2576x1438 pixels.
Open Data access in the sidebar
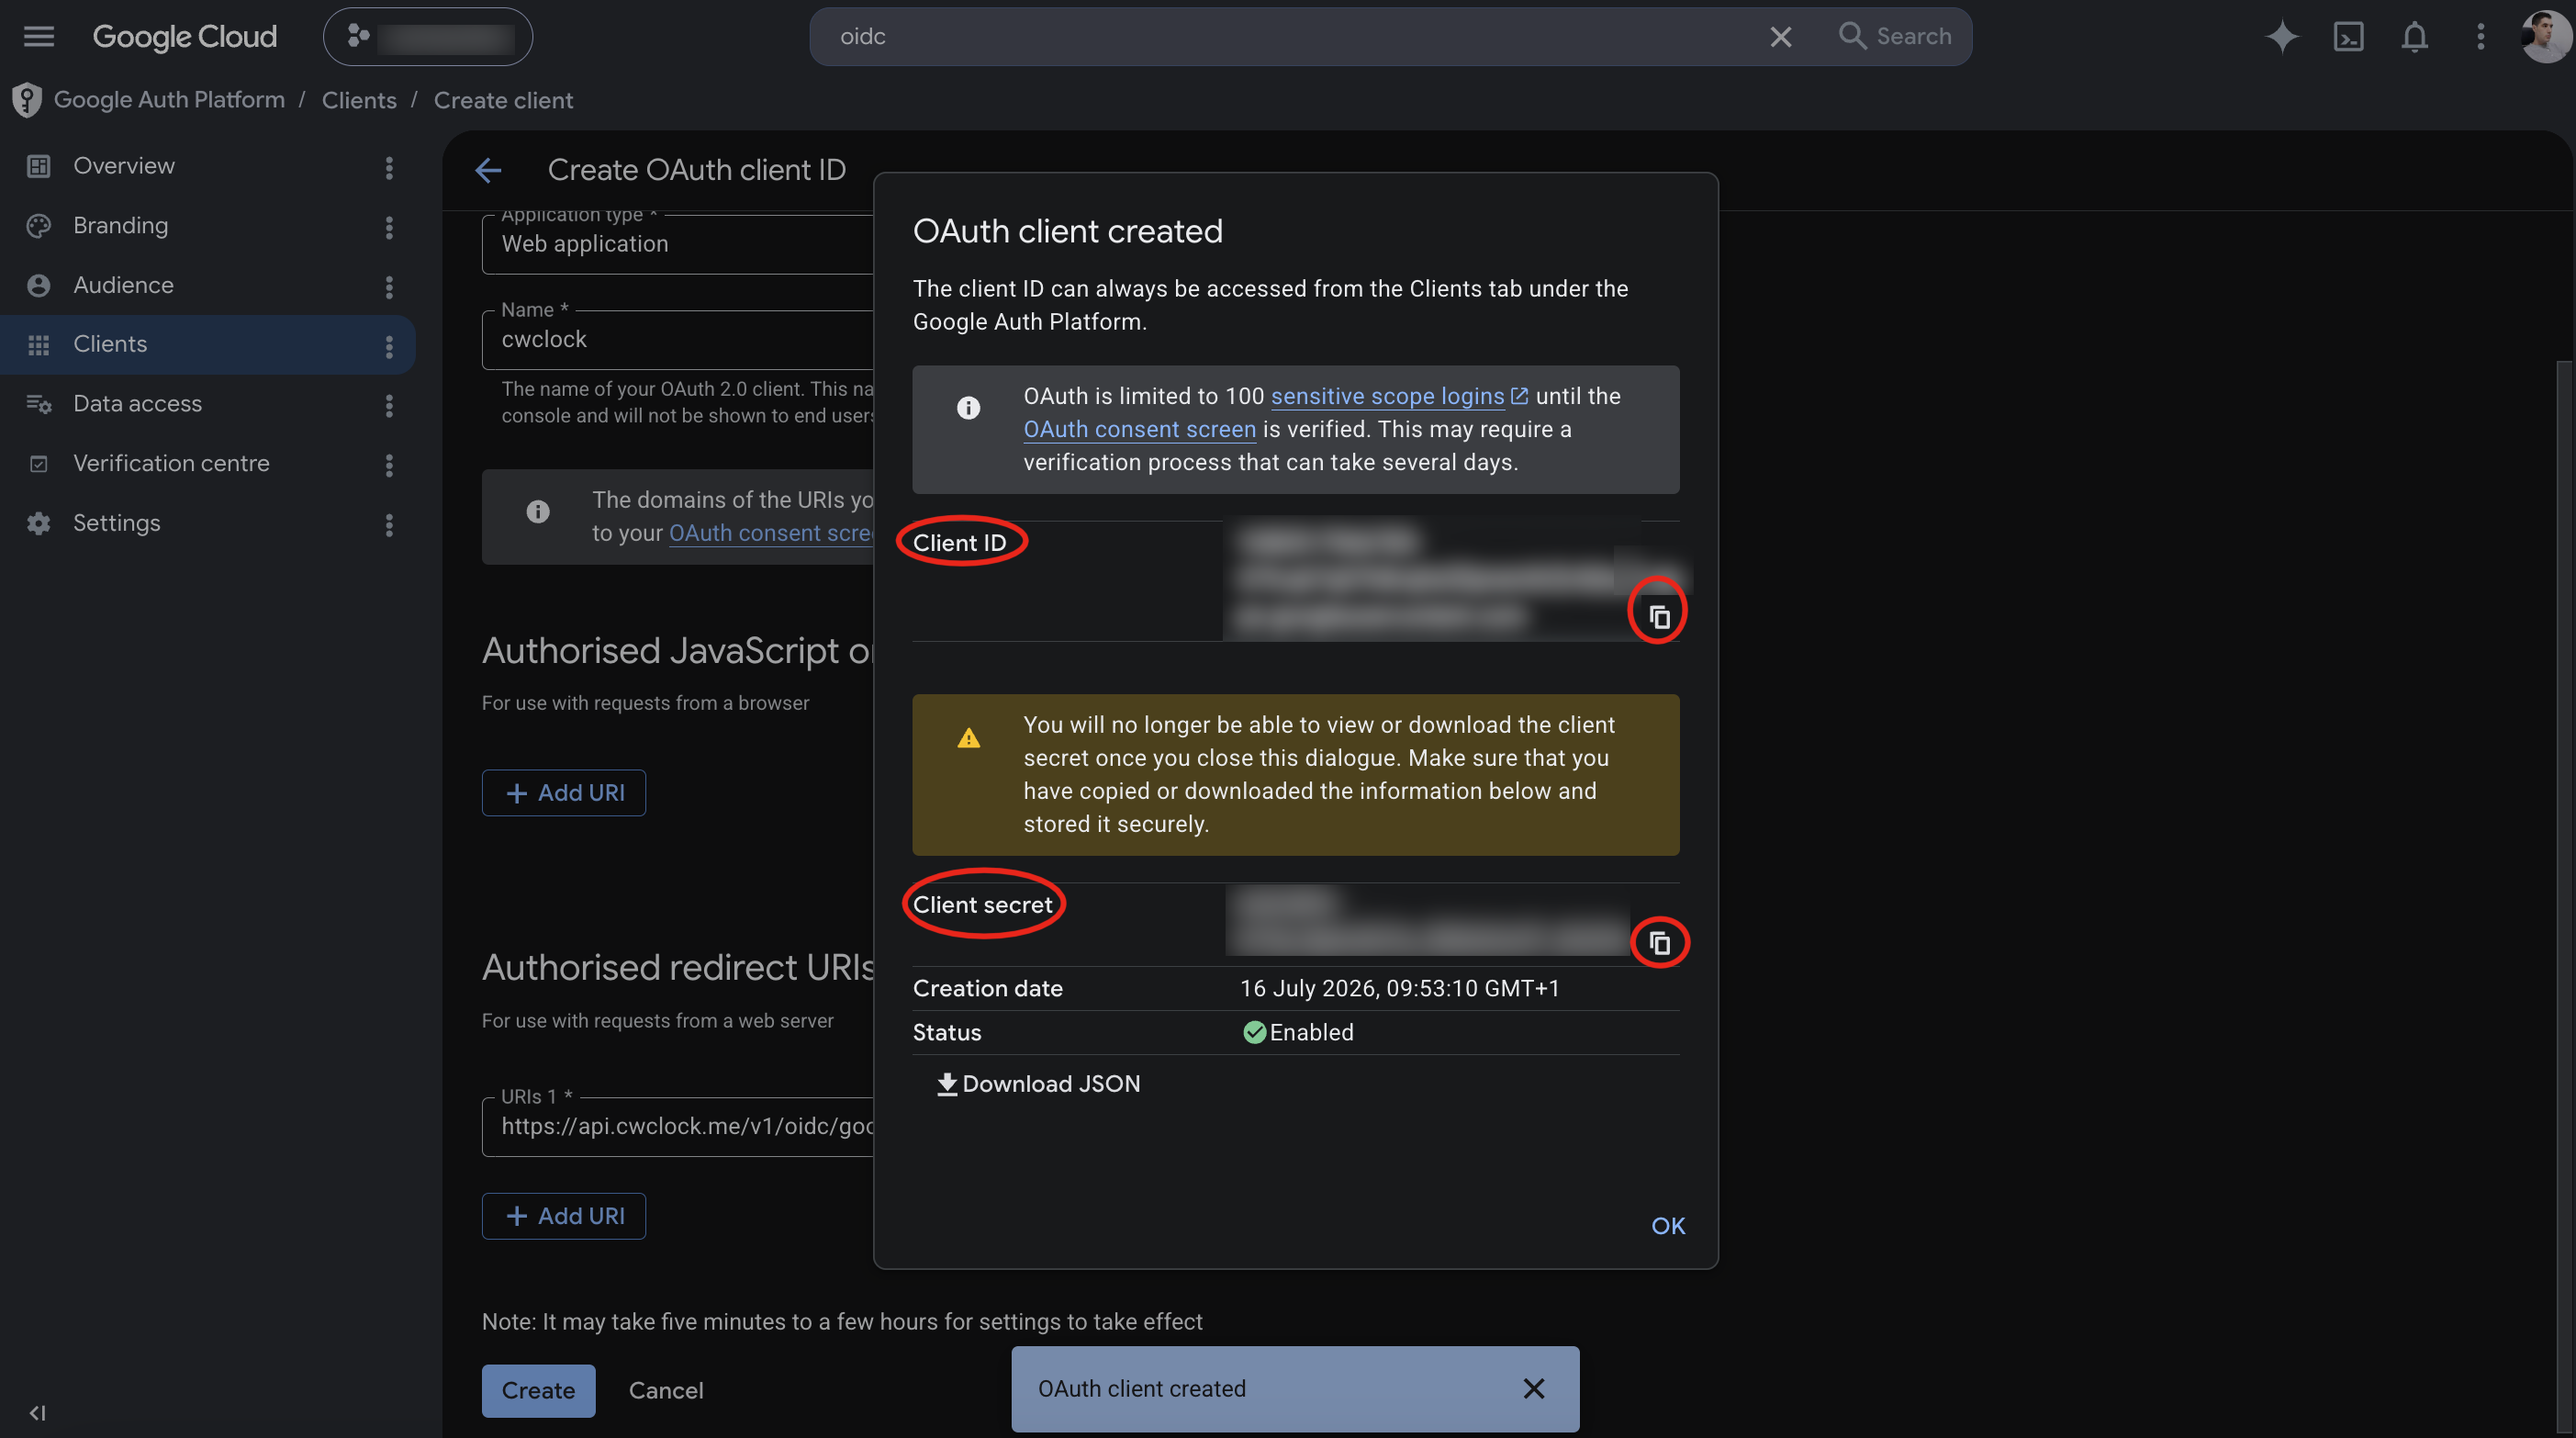click(137, 404)
